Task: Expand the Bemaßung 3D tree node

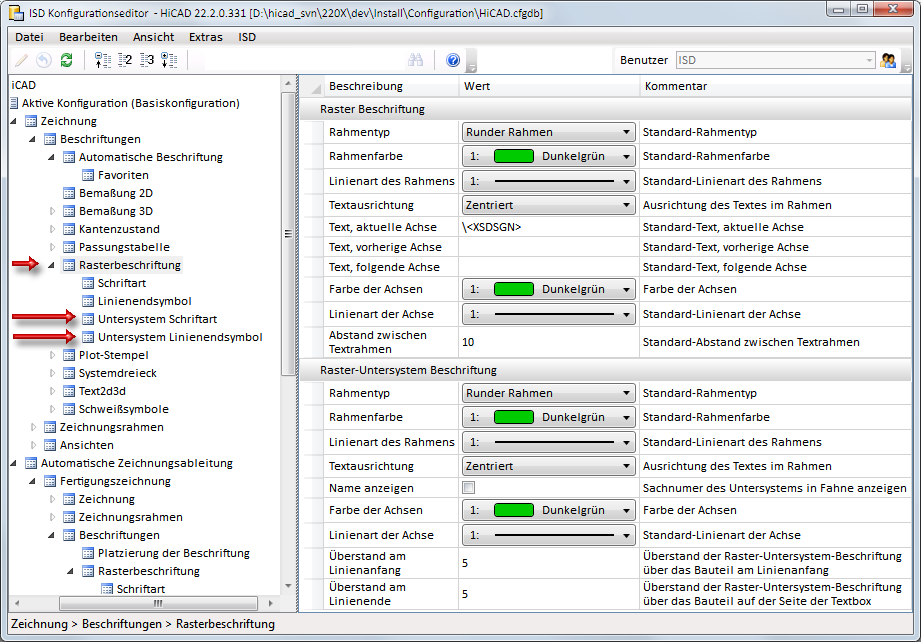Action: coord(53,211)
